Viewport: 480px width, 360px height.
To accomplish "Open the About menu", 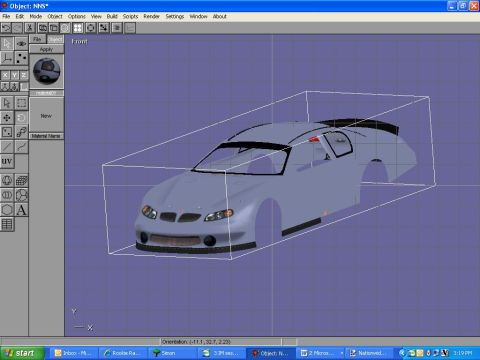I will pos(220,16).
